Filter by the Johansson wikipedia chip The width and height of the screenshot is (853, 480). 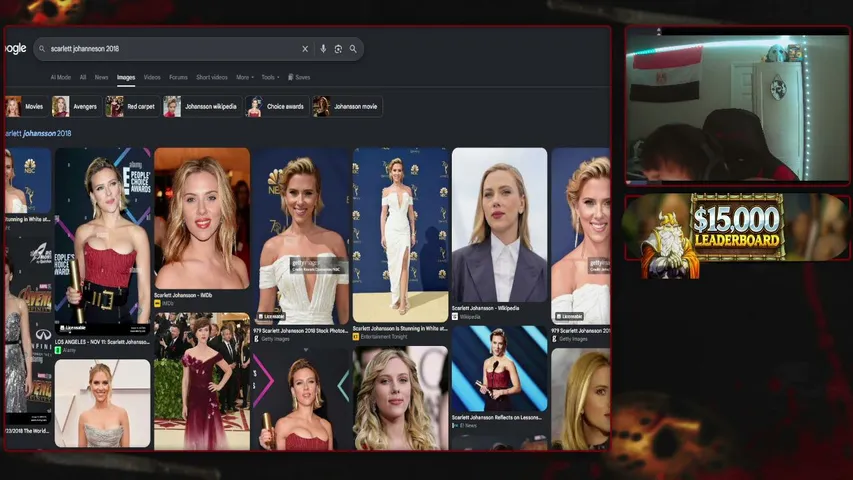(202, 107)
